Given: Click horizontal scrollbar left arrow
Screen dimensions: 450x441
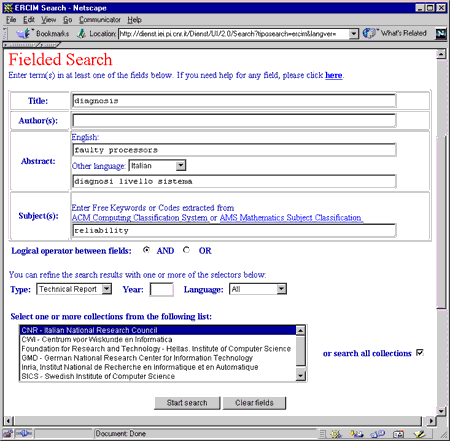Looking at the screenshot, I should (9, 421).
